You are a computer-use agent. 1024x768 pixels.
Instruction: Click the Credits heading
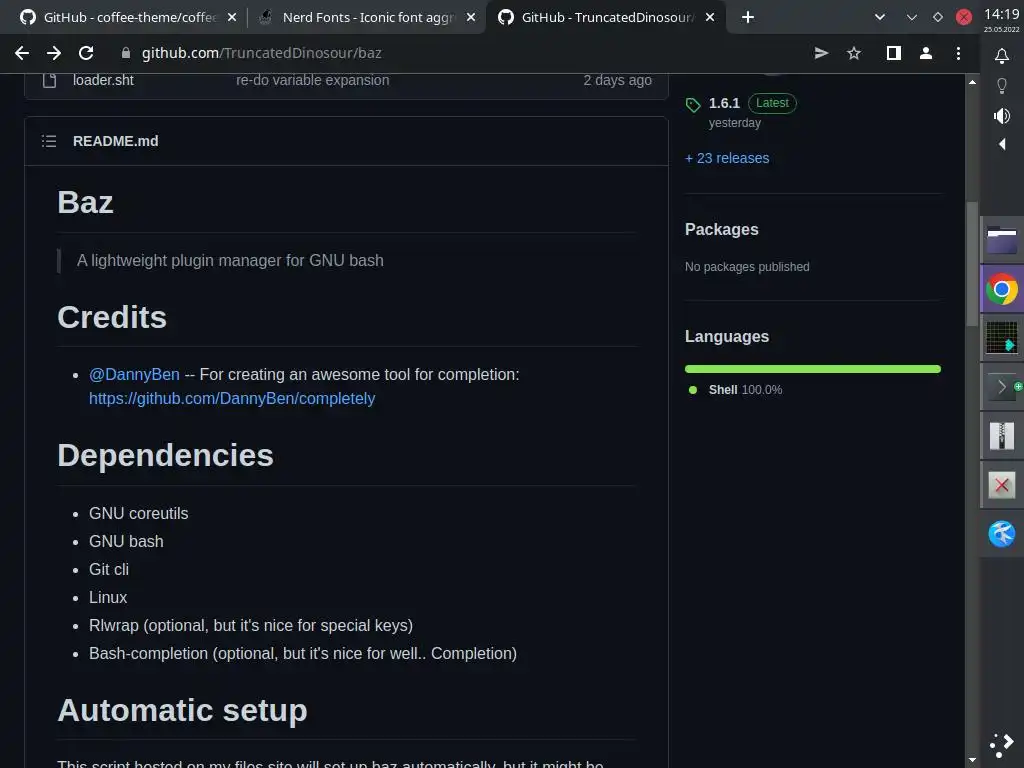tap(112, 317)
